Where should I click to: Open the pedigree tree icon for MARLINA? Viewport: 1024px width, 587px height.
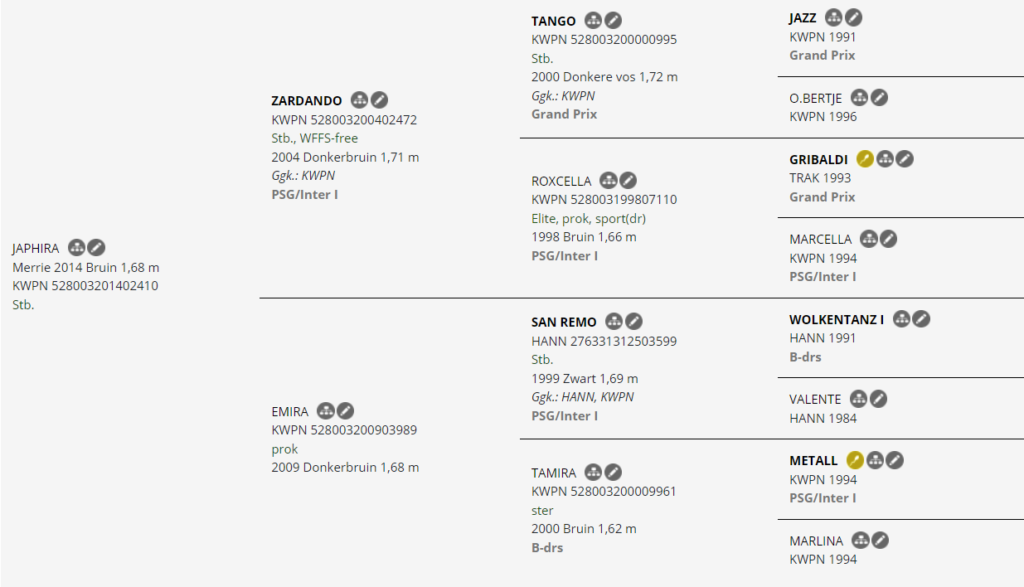click(x=860, y=541)
